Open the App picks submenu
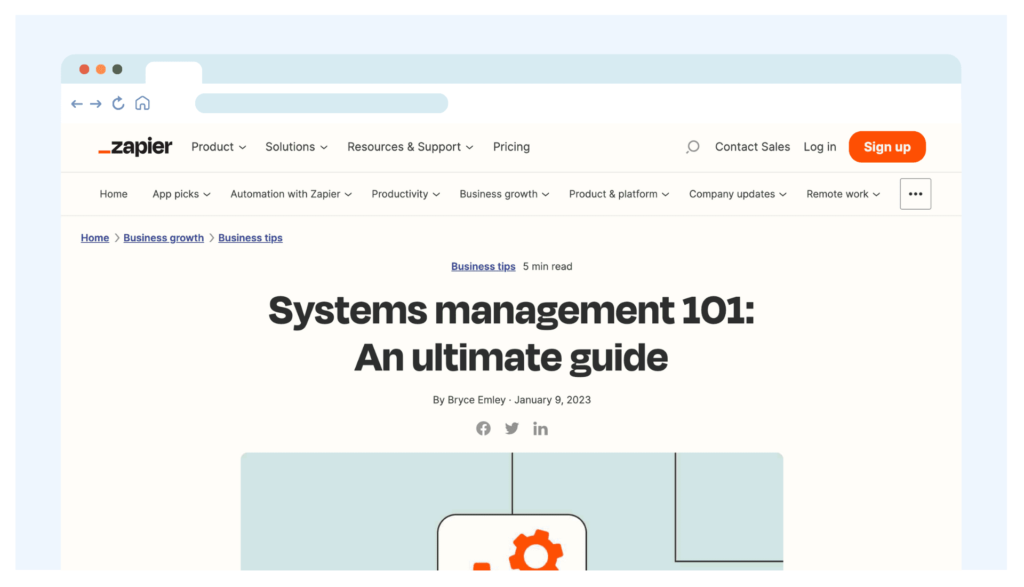Screen dimensions: 1024x587 coord(182,194)
